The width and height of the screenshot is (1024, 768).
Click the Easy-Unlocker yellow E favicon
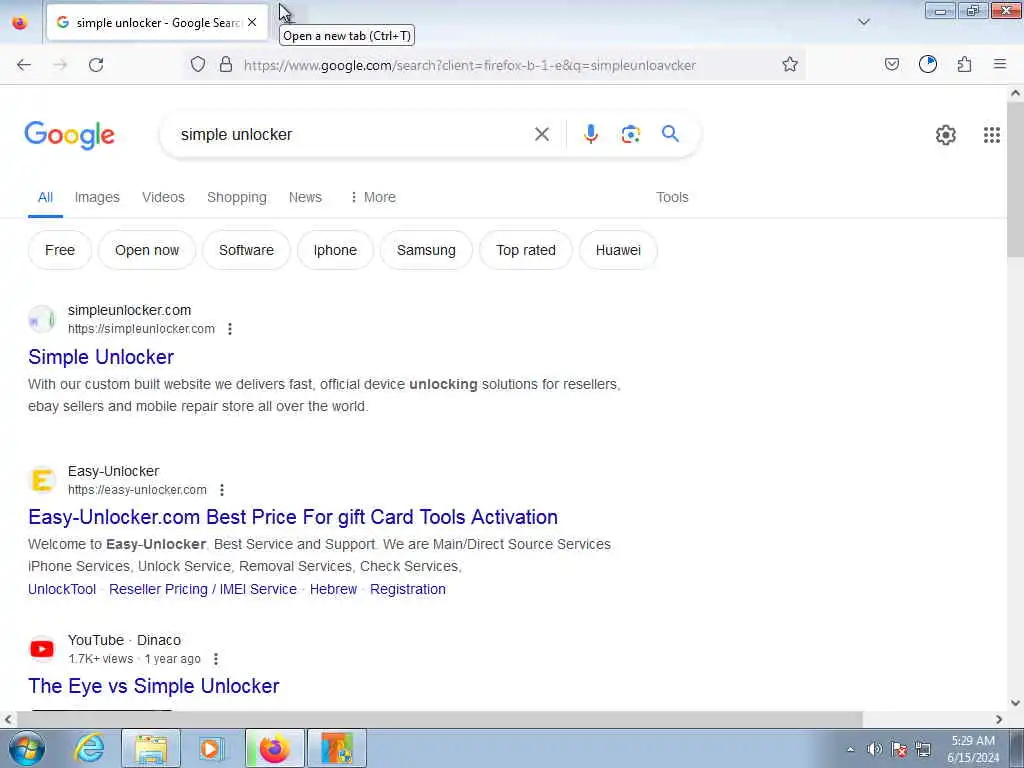coord(42,481)
